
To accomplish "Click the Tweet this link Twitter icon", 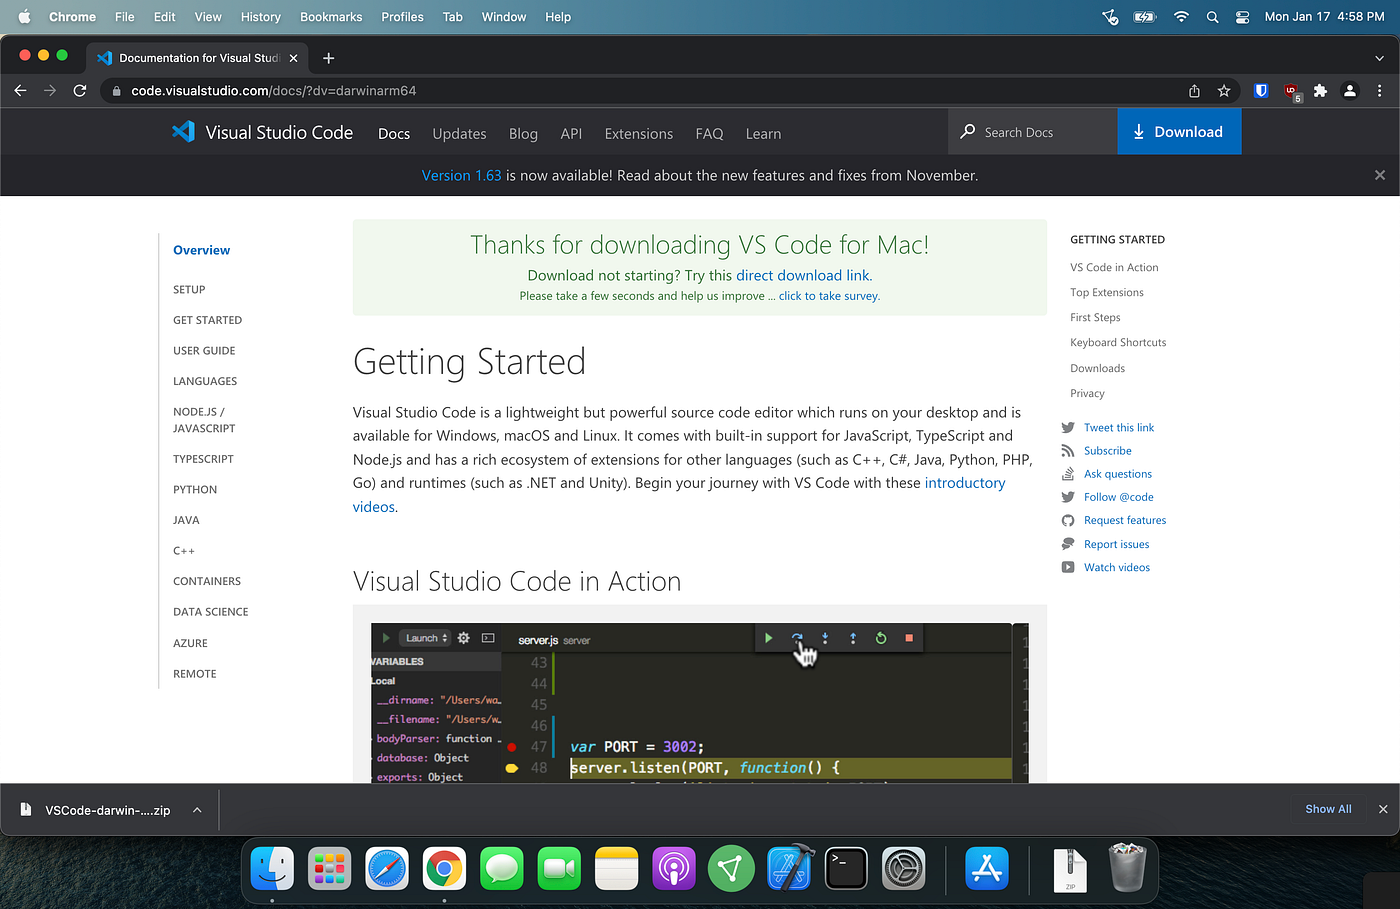I will tap(1066, 427).
